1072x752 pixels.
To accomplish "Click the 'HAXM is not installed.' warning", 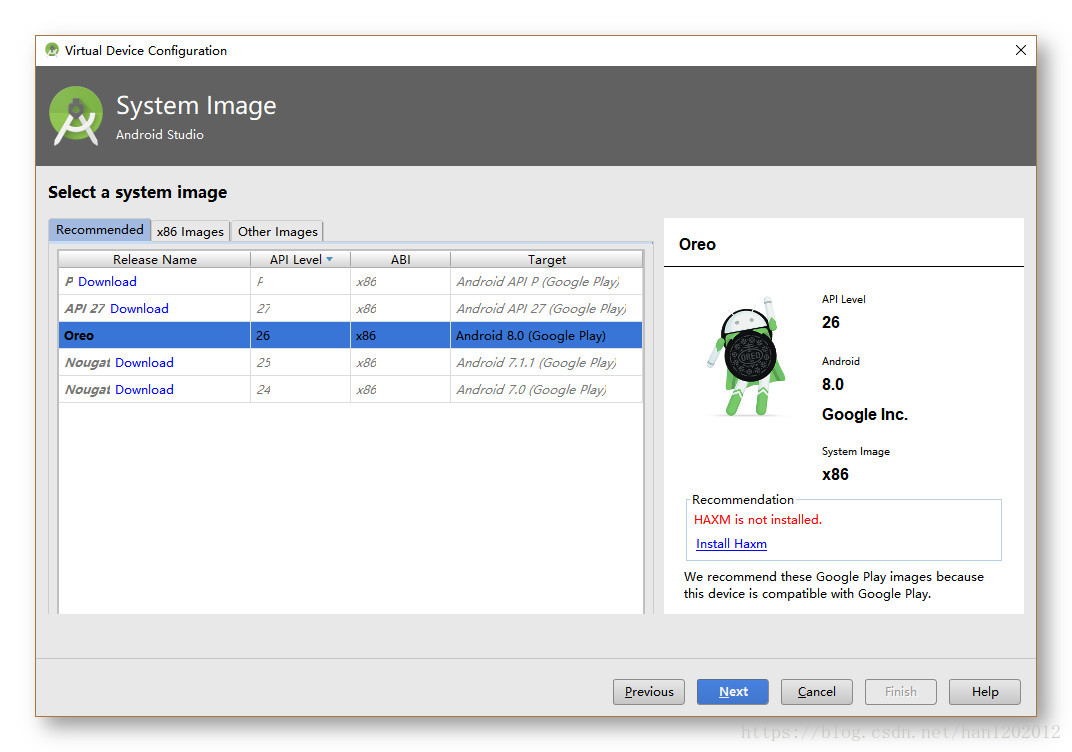I will 758,520.
